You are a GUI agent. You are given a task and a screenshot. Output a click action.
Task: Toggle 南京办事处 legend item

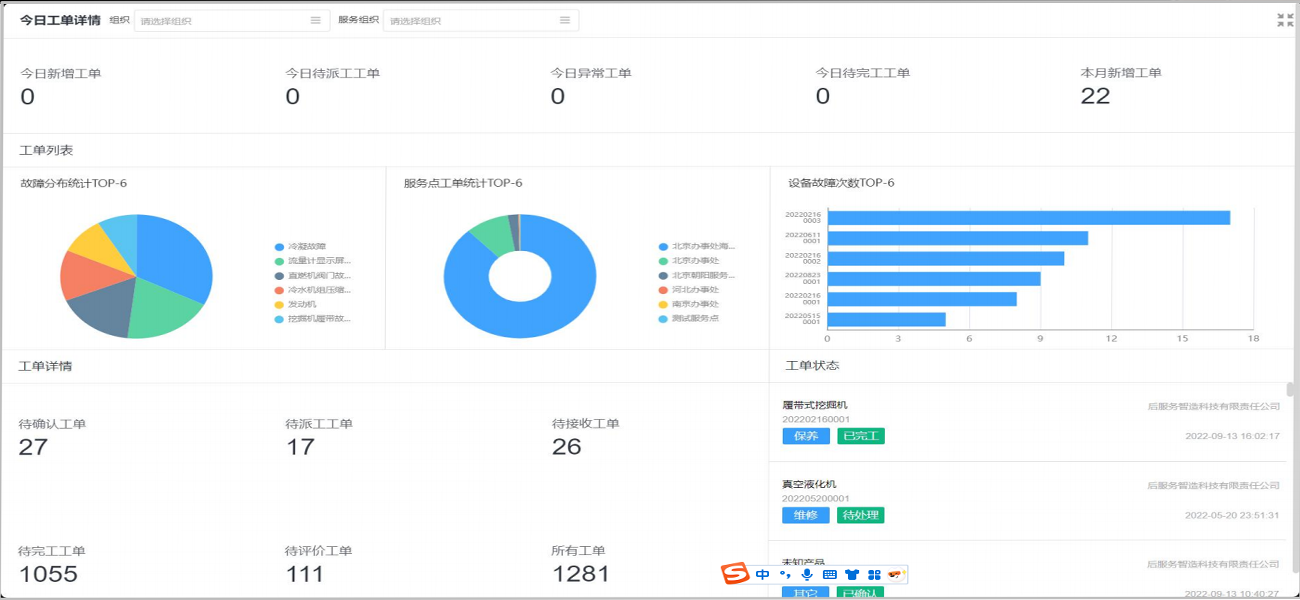[x=689, y=304]
